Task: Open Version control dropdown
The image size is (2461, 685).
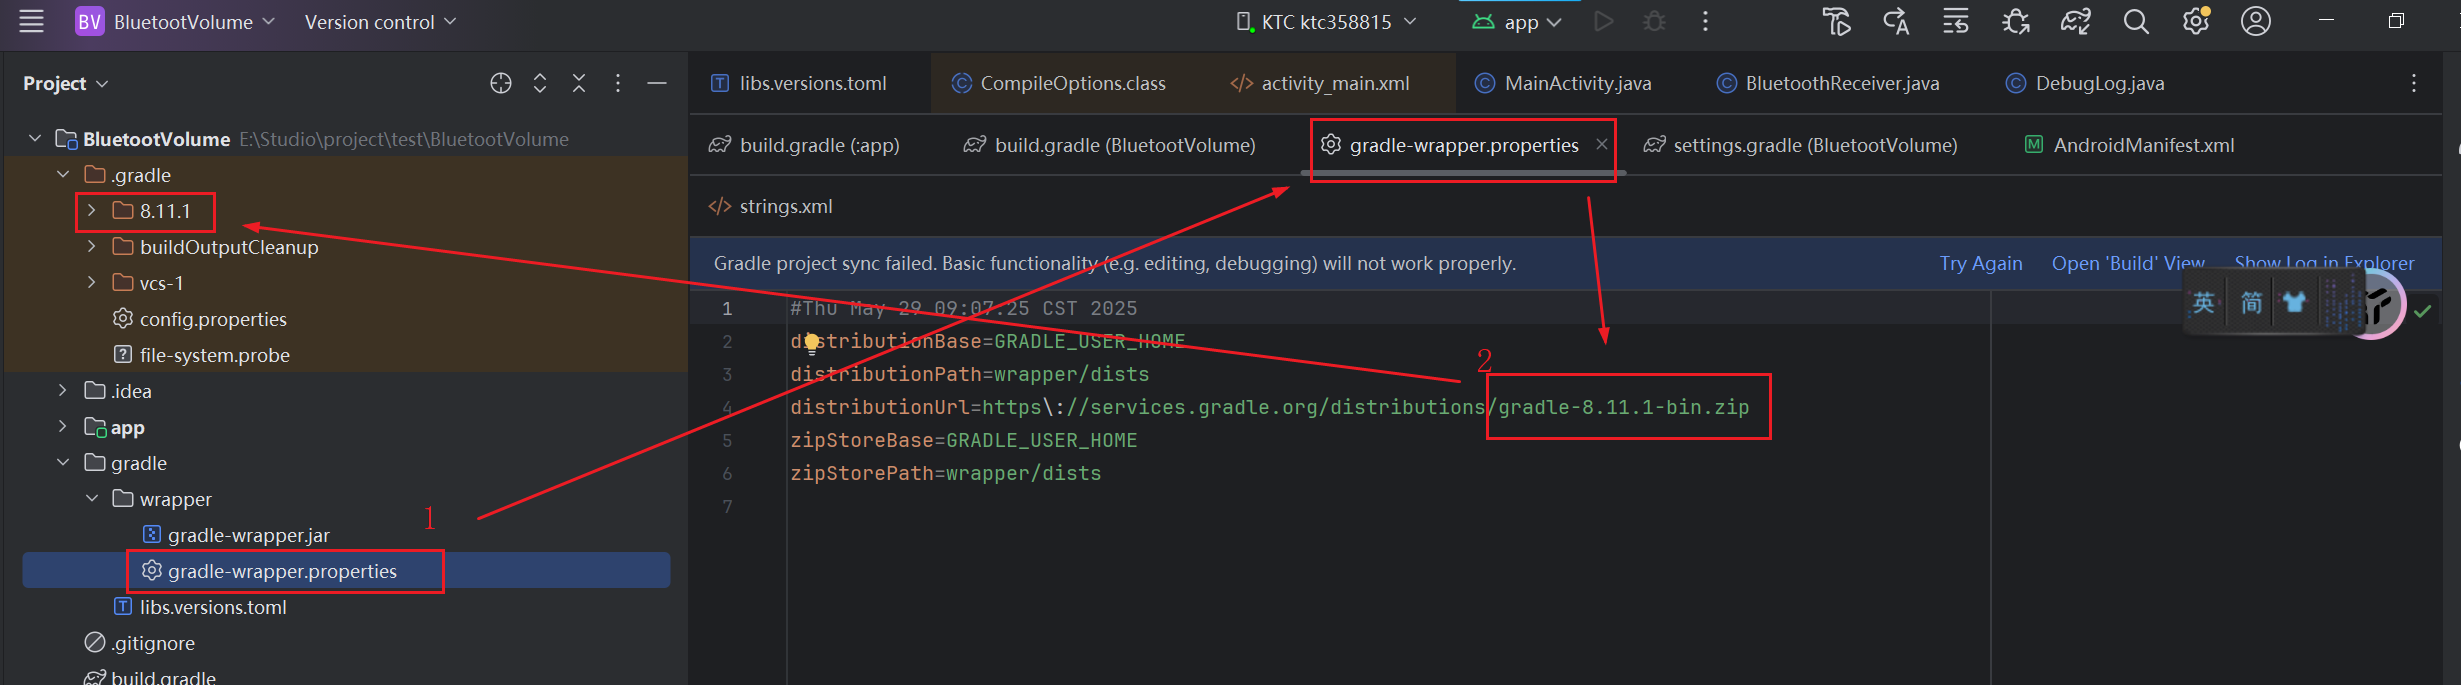Action: (x=380, y=22)
